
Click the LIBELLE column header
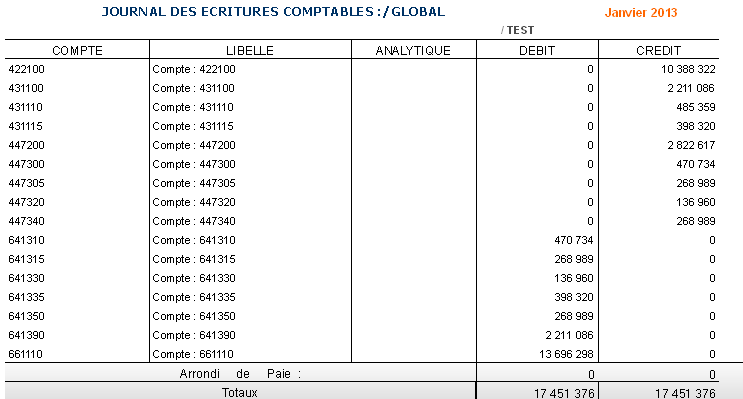point(250,51)
